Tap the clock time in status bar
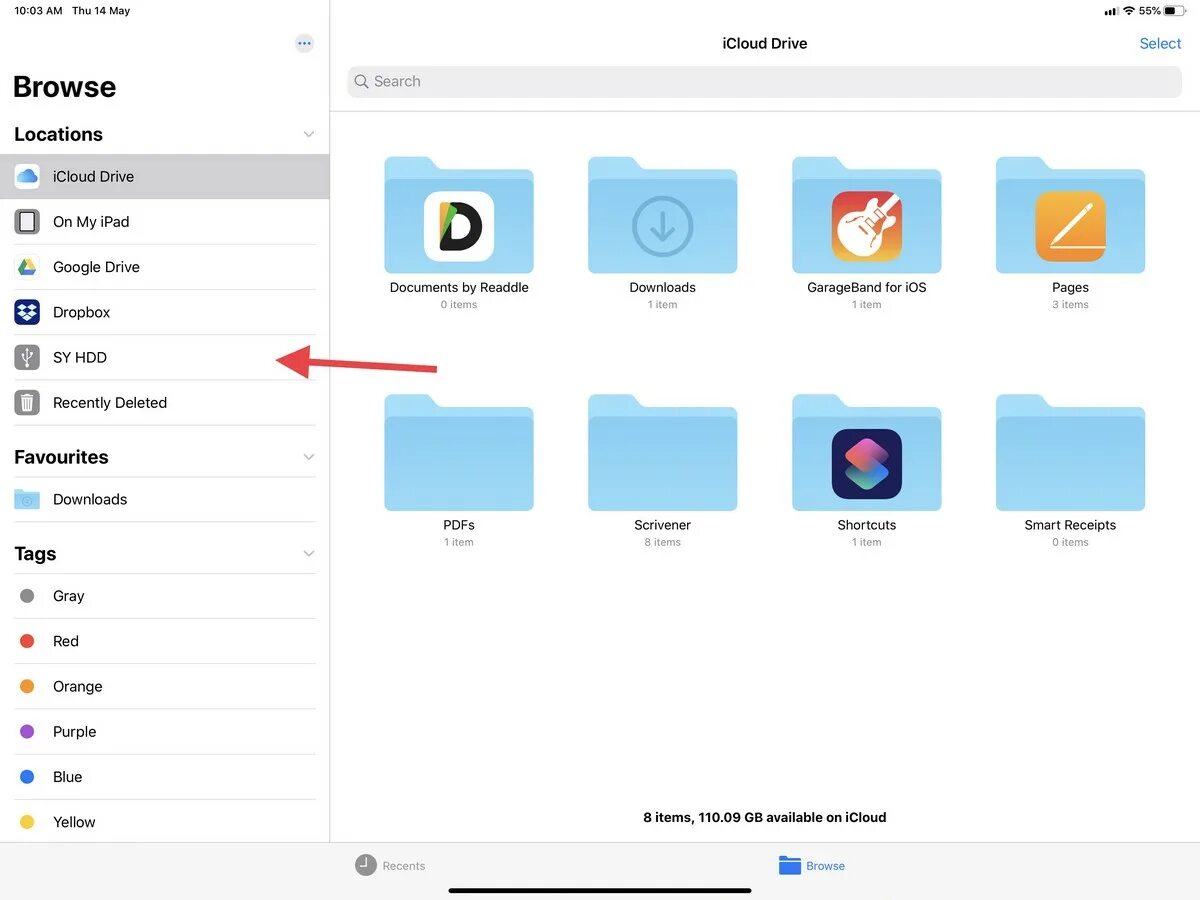The height and width of the screenshot is (900, 1200). (38, 11)
